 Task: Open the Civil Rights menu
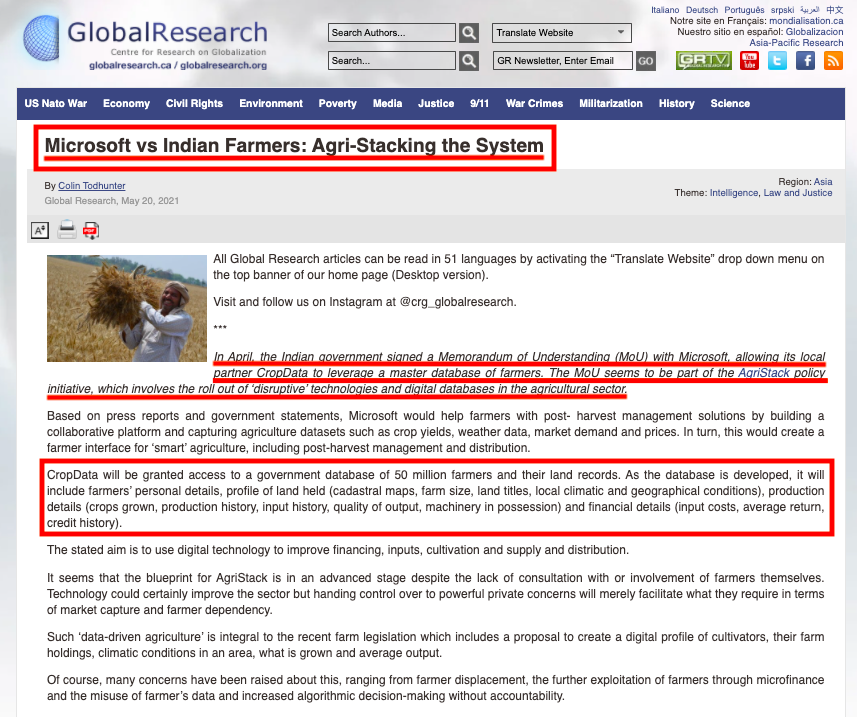click(195, 103)
